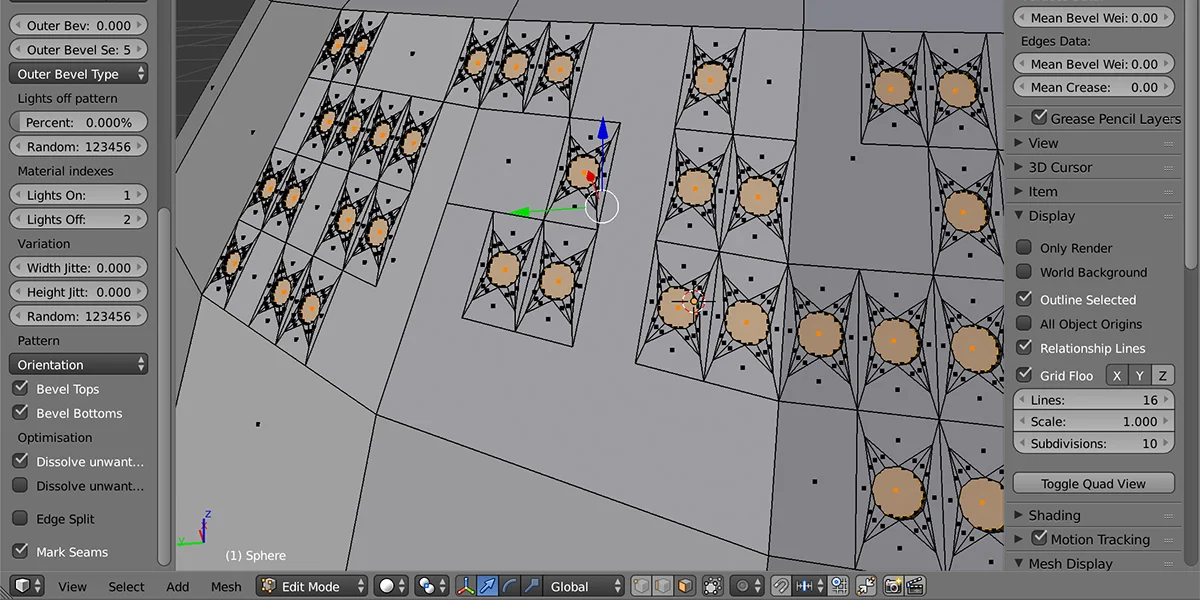
Task: Enable the World Background checkbox
Action: (x=1025, y=272)
